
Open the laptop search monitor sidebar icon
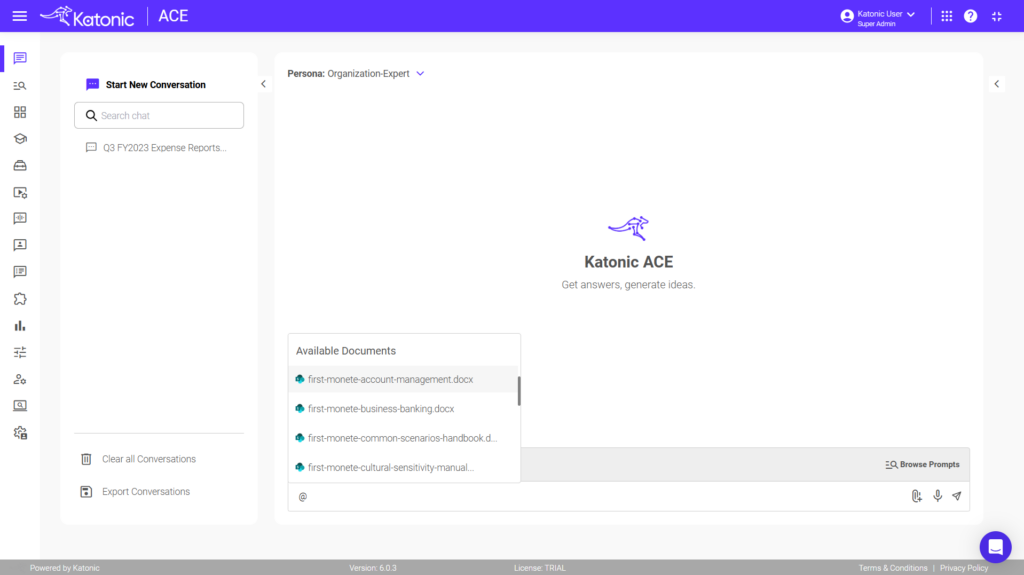click(20, 406)
